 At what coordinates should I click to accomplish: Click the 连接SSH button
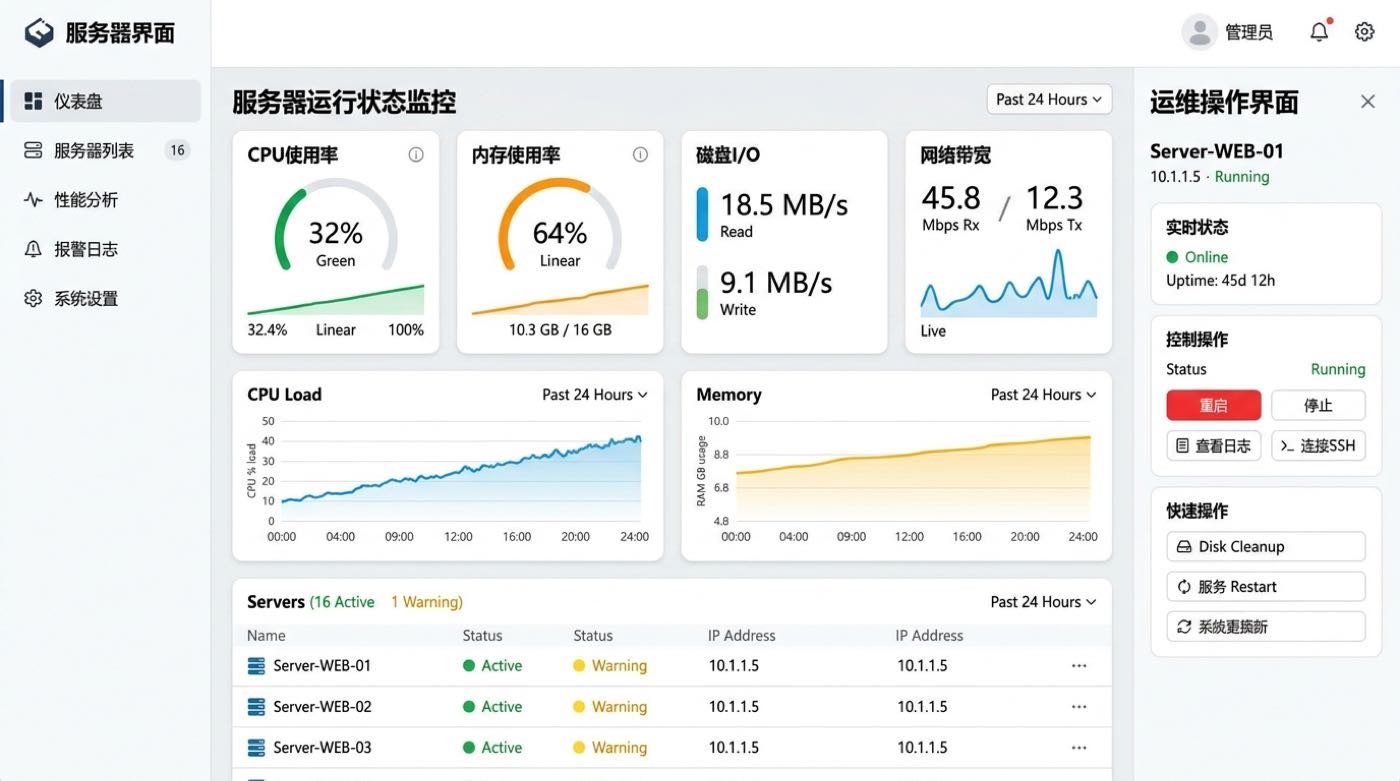click(1318, 446)
